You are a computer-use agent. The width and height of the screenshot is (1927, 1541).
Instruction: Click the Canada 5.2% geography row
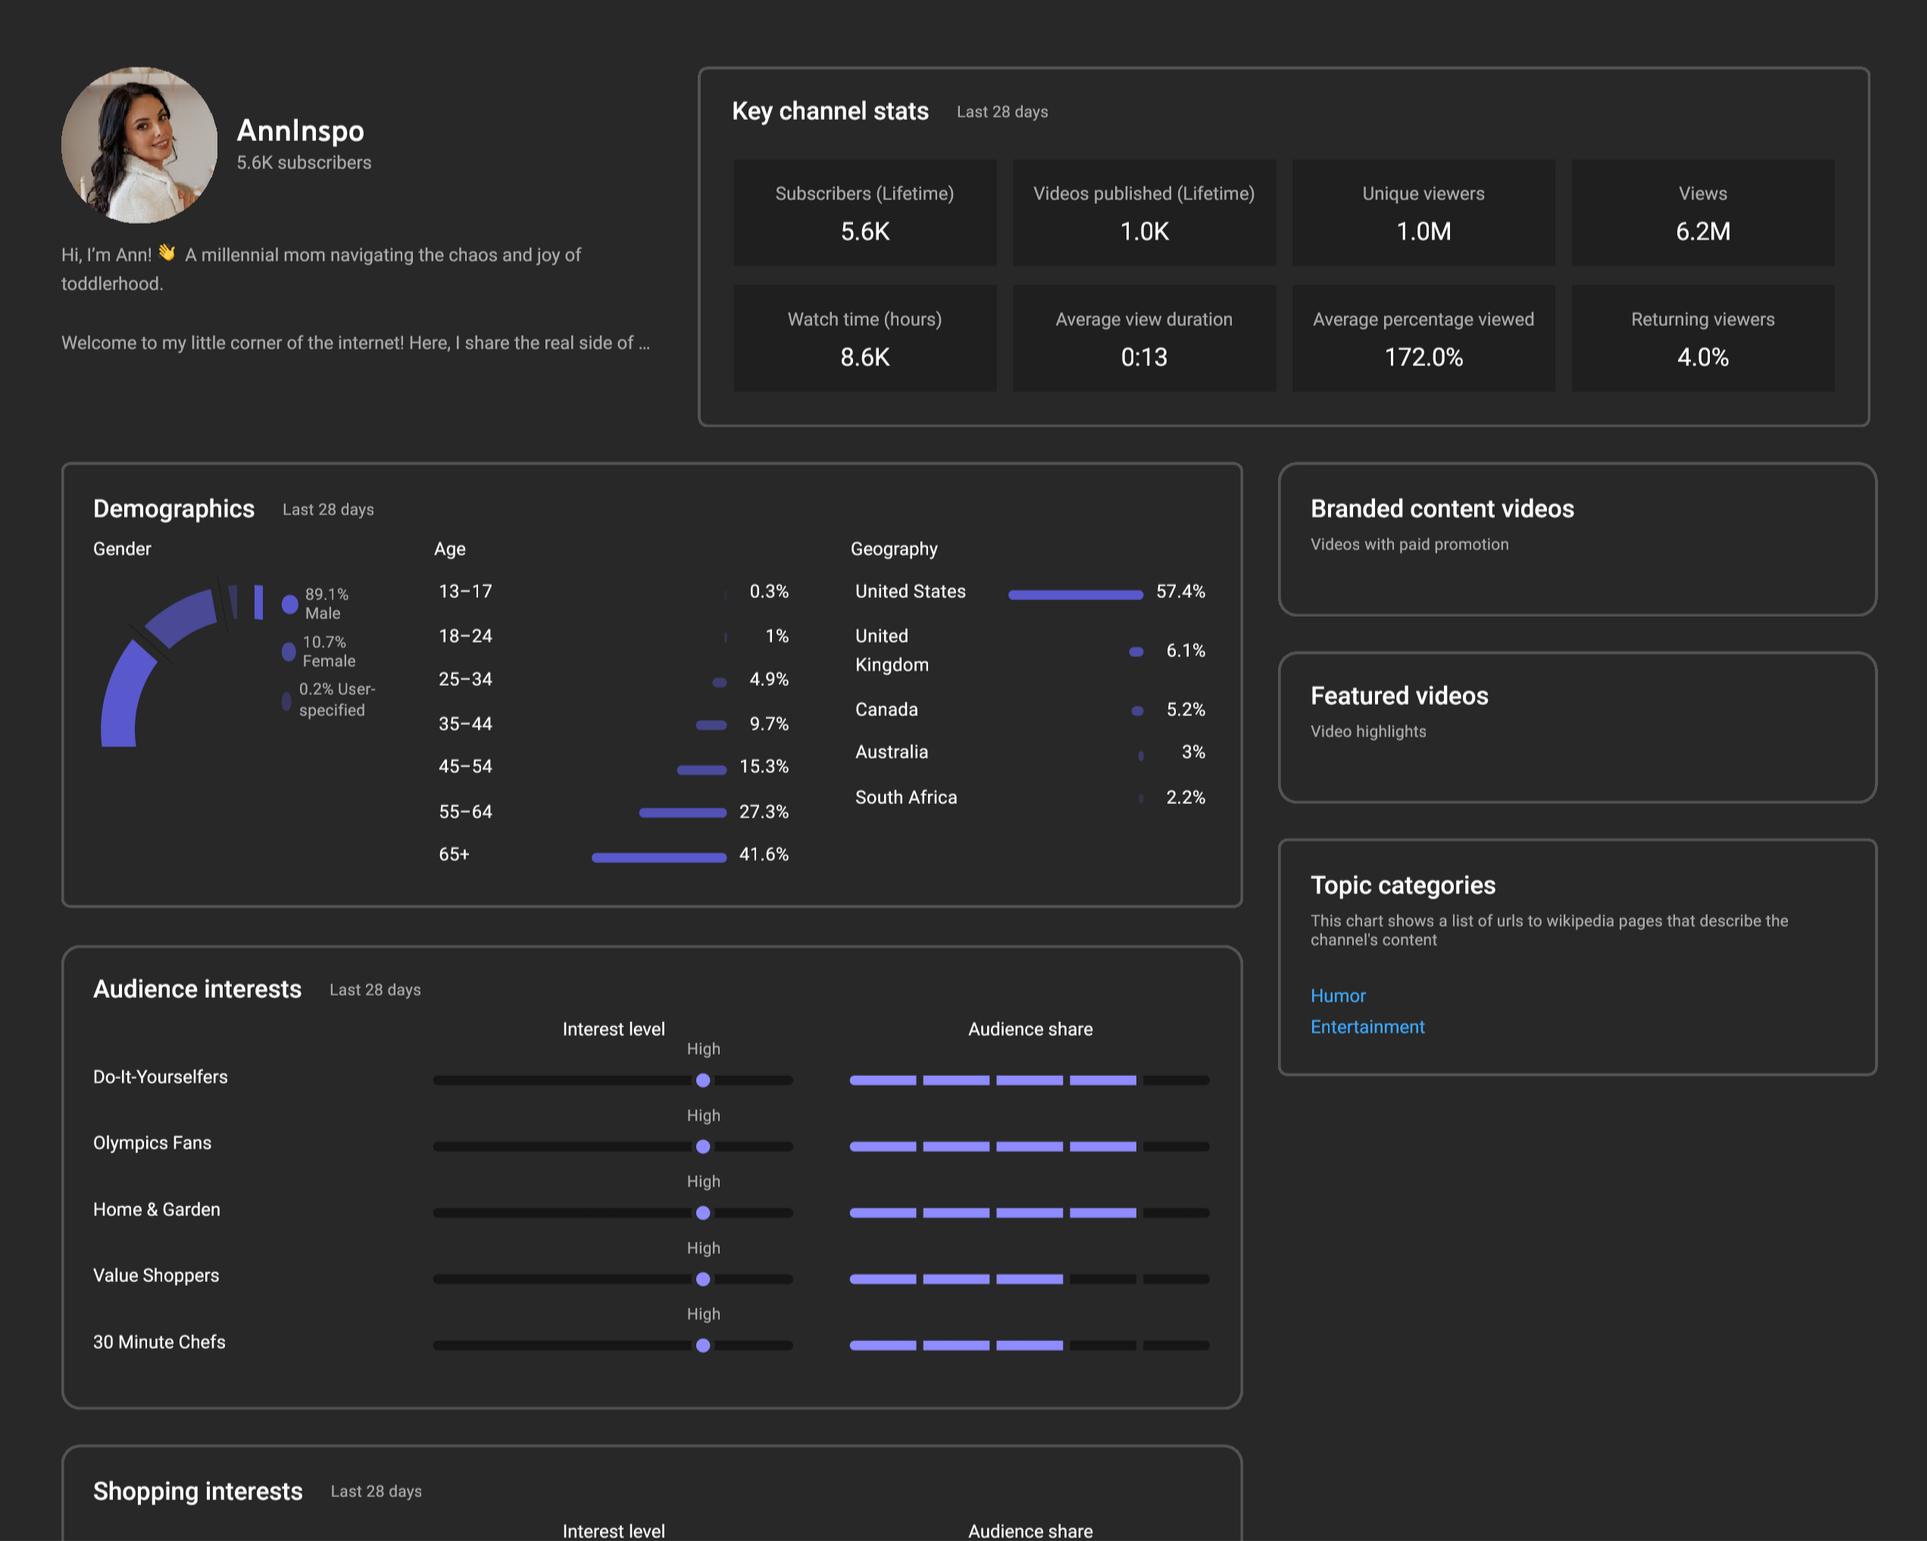click(x=1030, y=709)
